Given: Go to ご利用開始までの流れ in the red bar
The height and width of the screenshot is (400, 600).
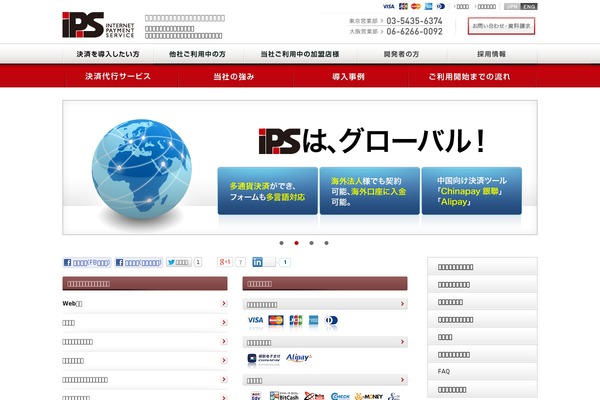Looking at the screenshot, I should (469, 76).
